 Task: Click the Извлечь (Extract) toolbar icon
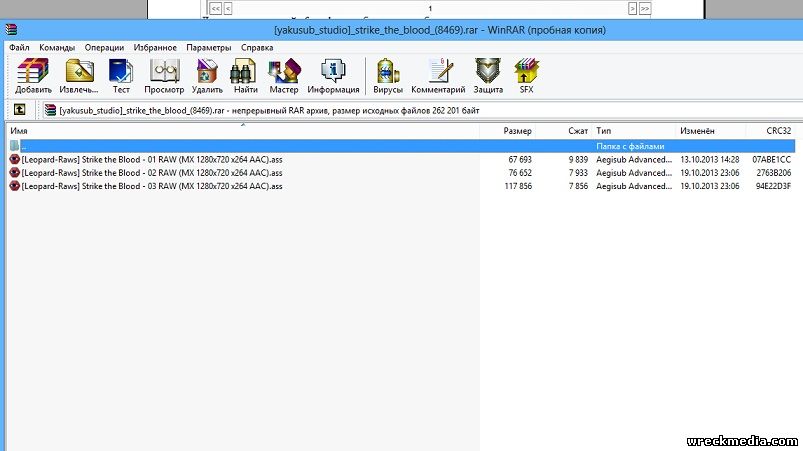pos(79,75)
